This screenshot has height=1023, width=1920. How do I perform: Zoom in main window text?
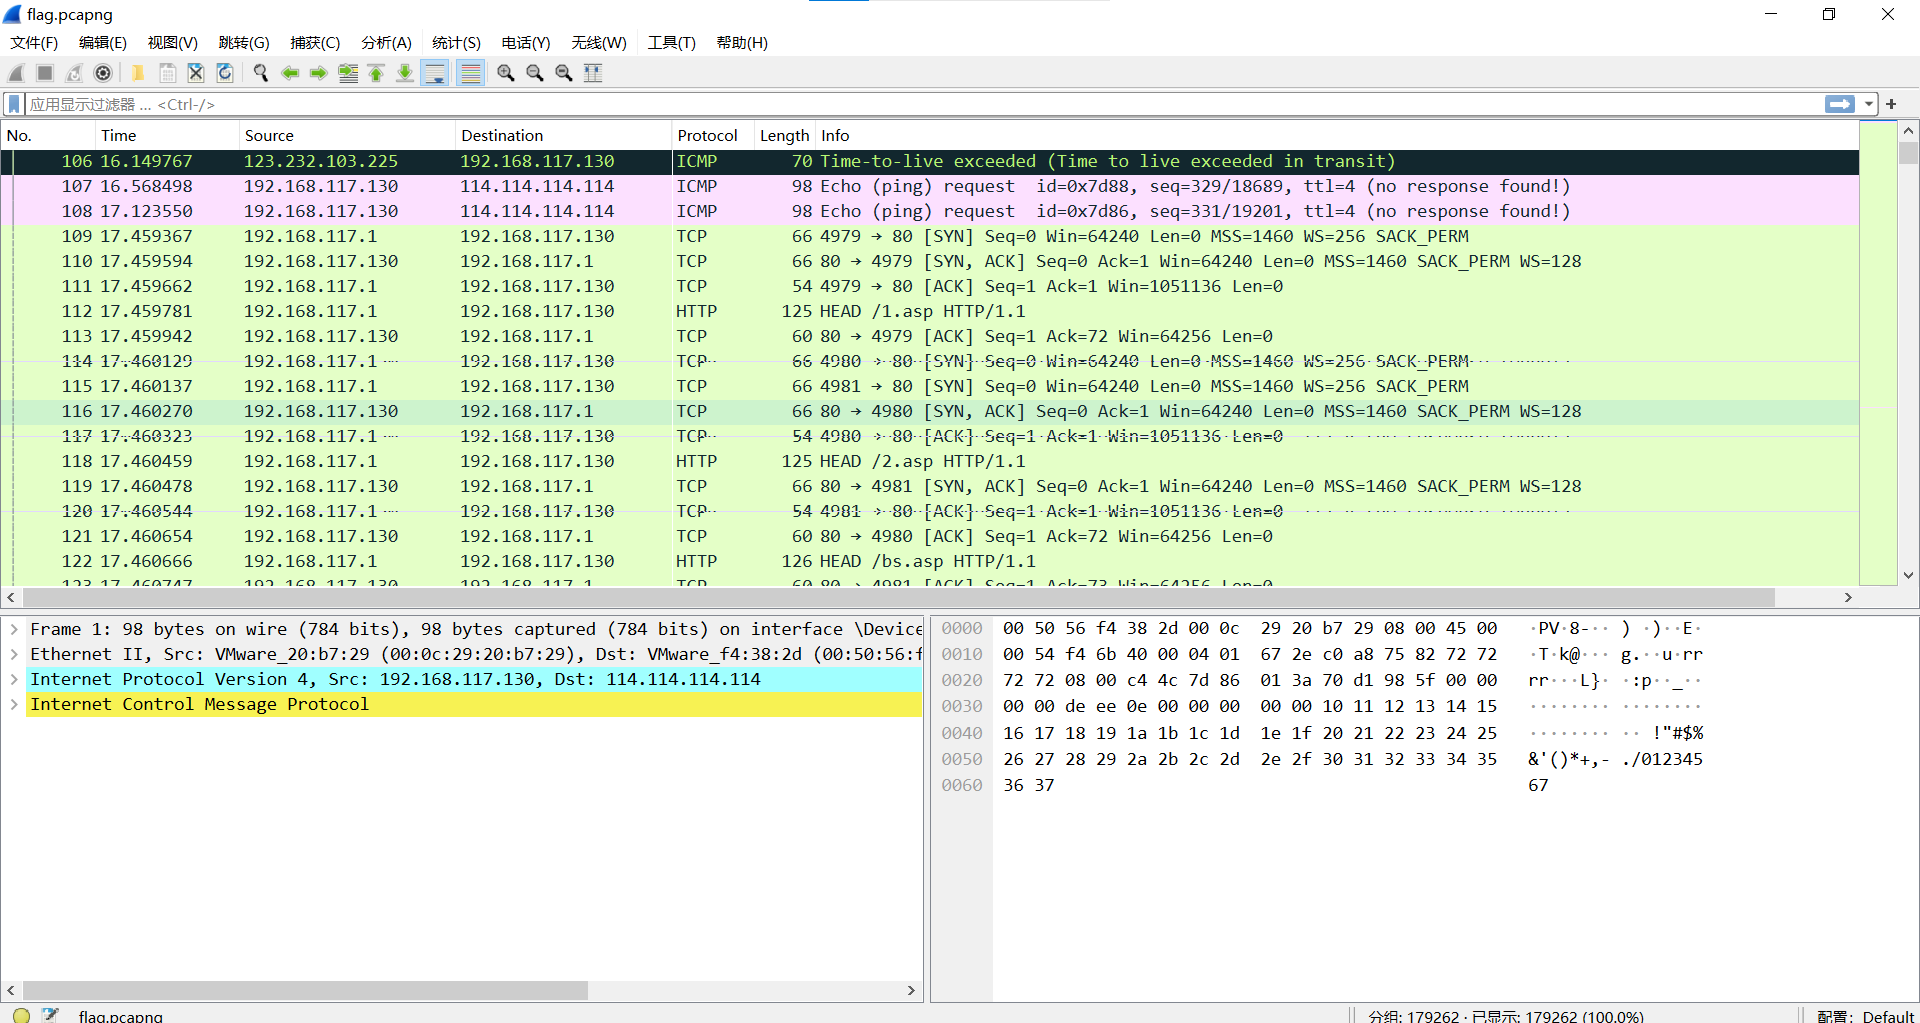pos(506,73)
